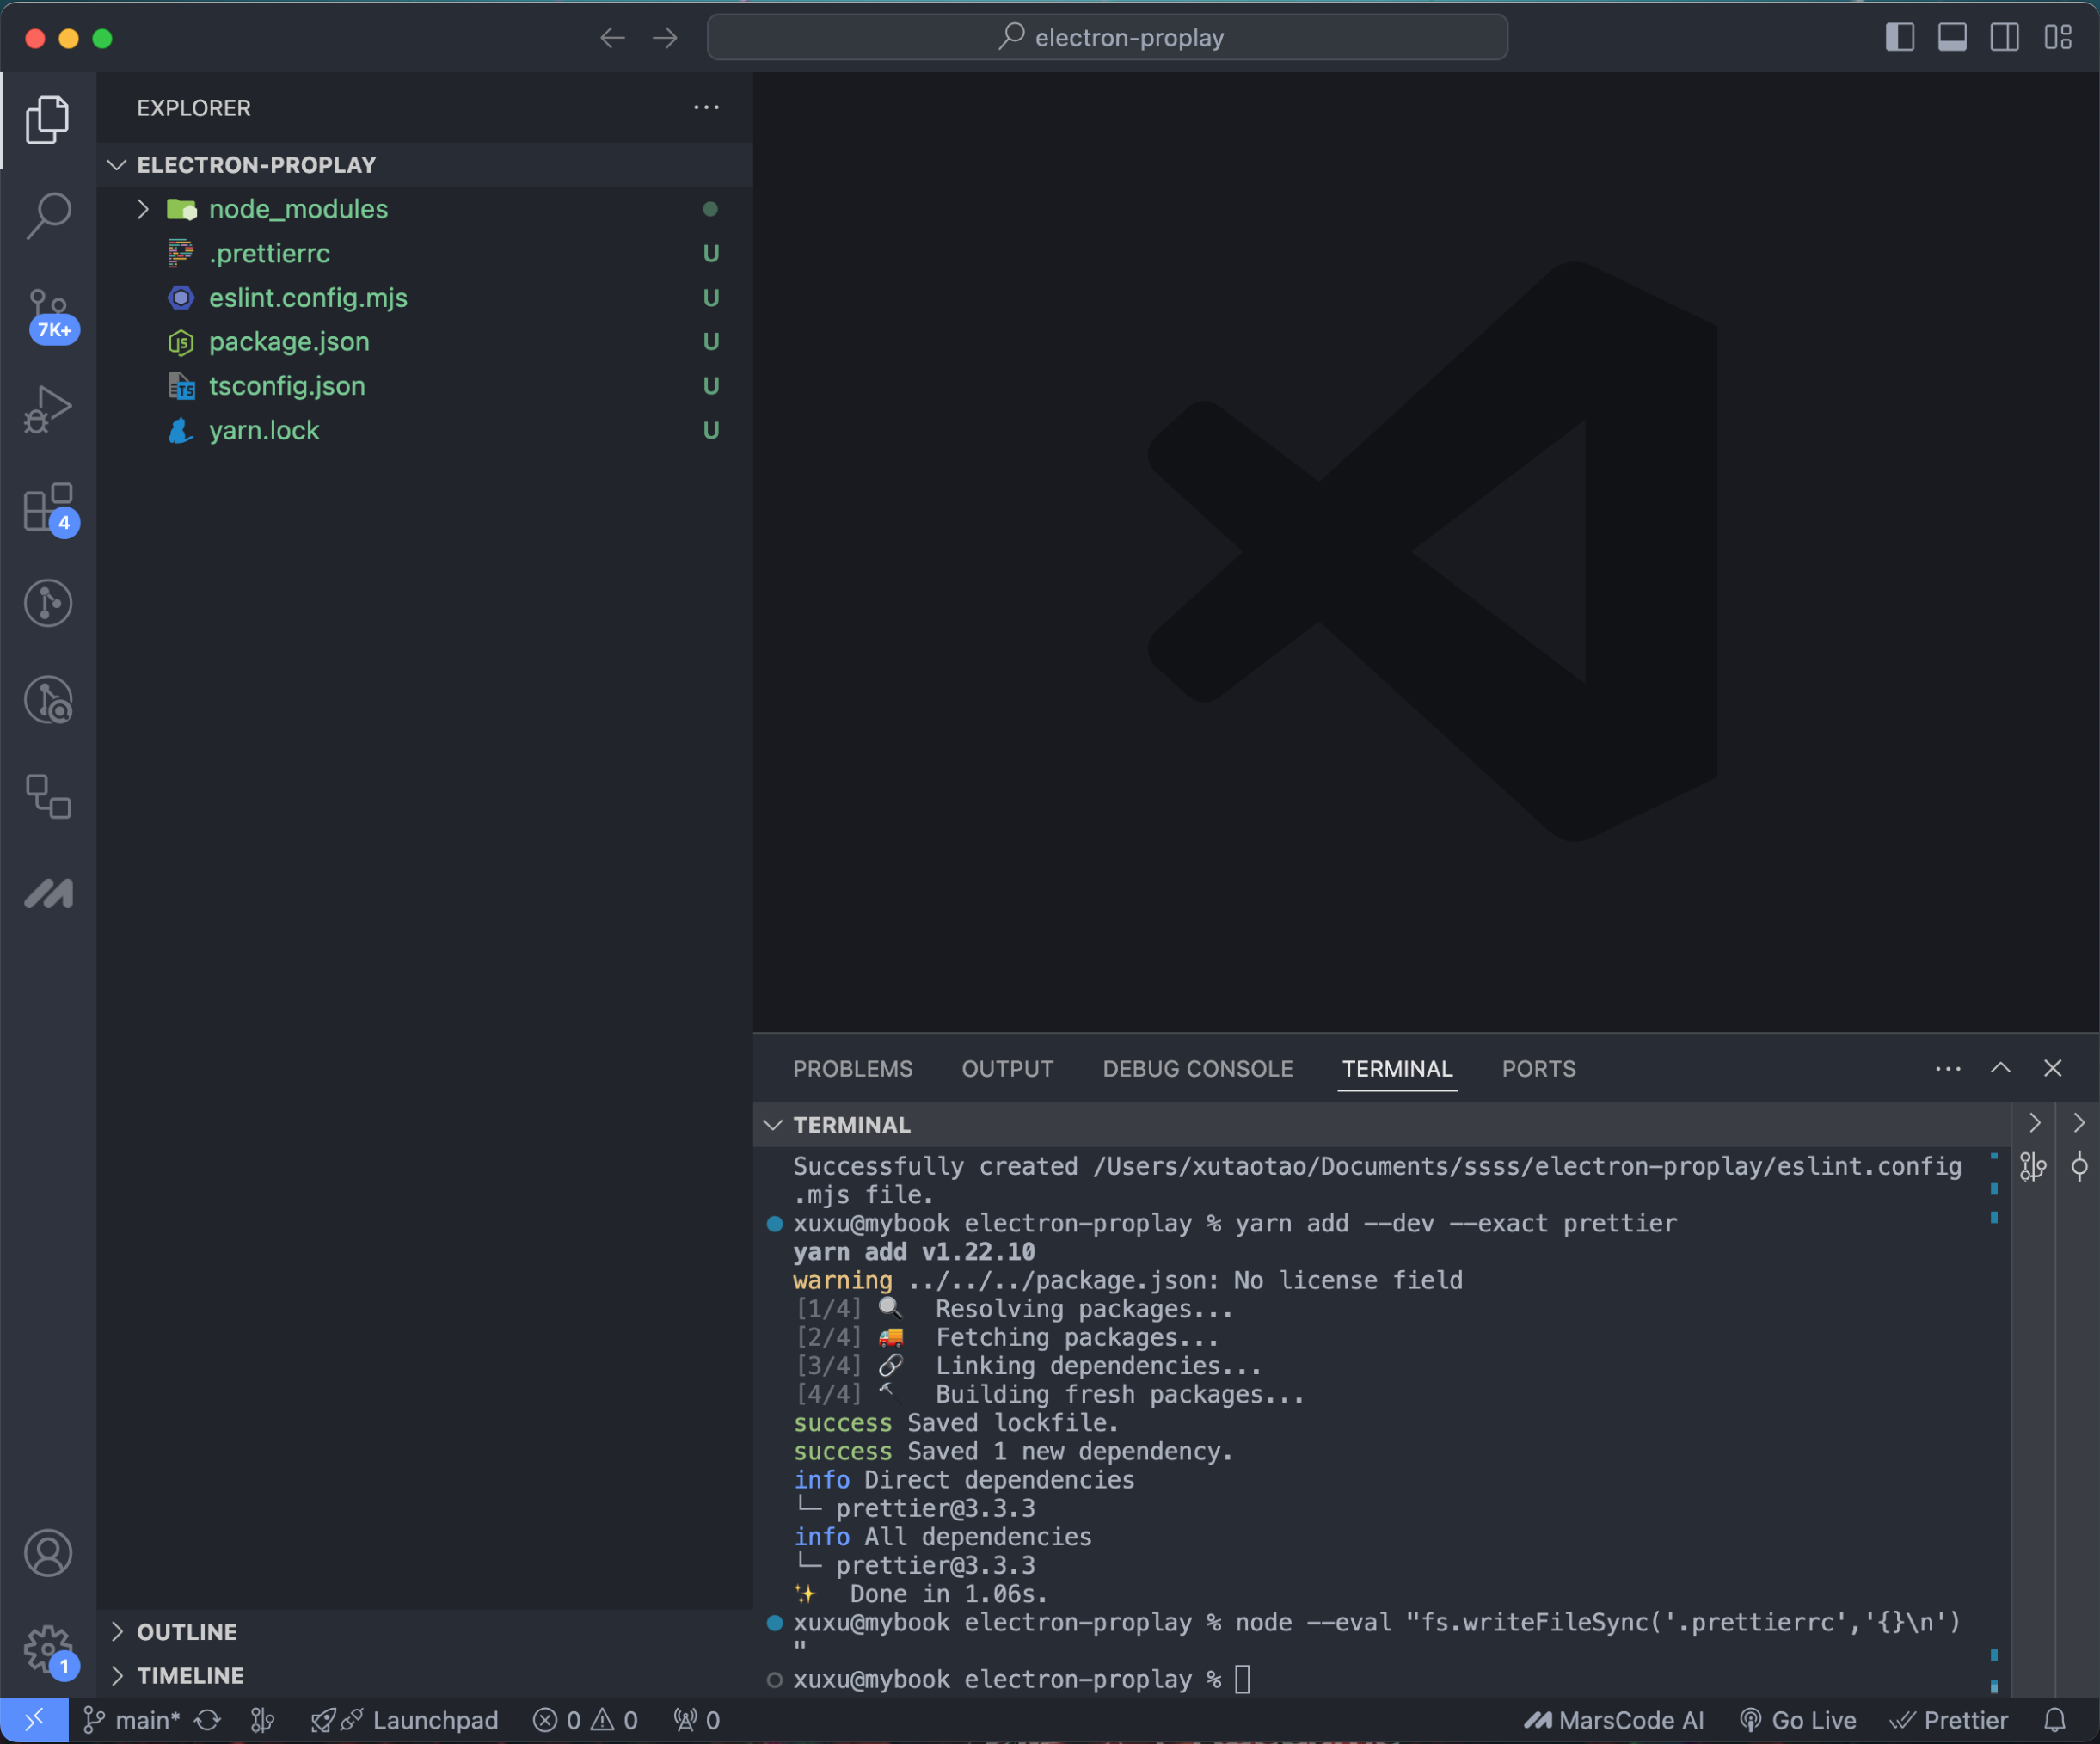Click the synchronize changes icon in status bar
Viewport: 2100px width, 1744px height.
tap(207, 1720)
